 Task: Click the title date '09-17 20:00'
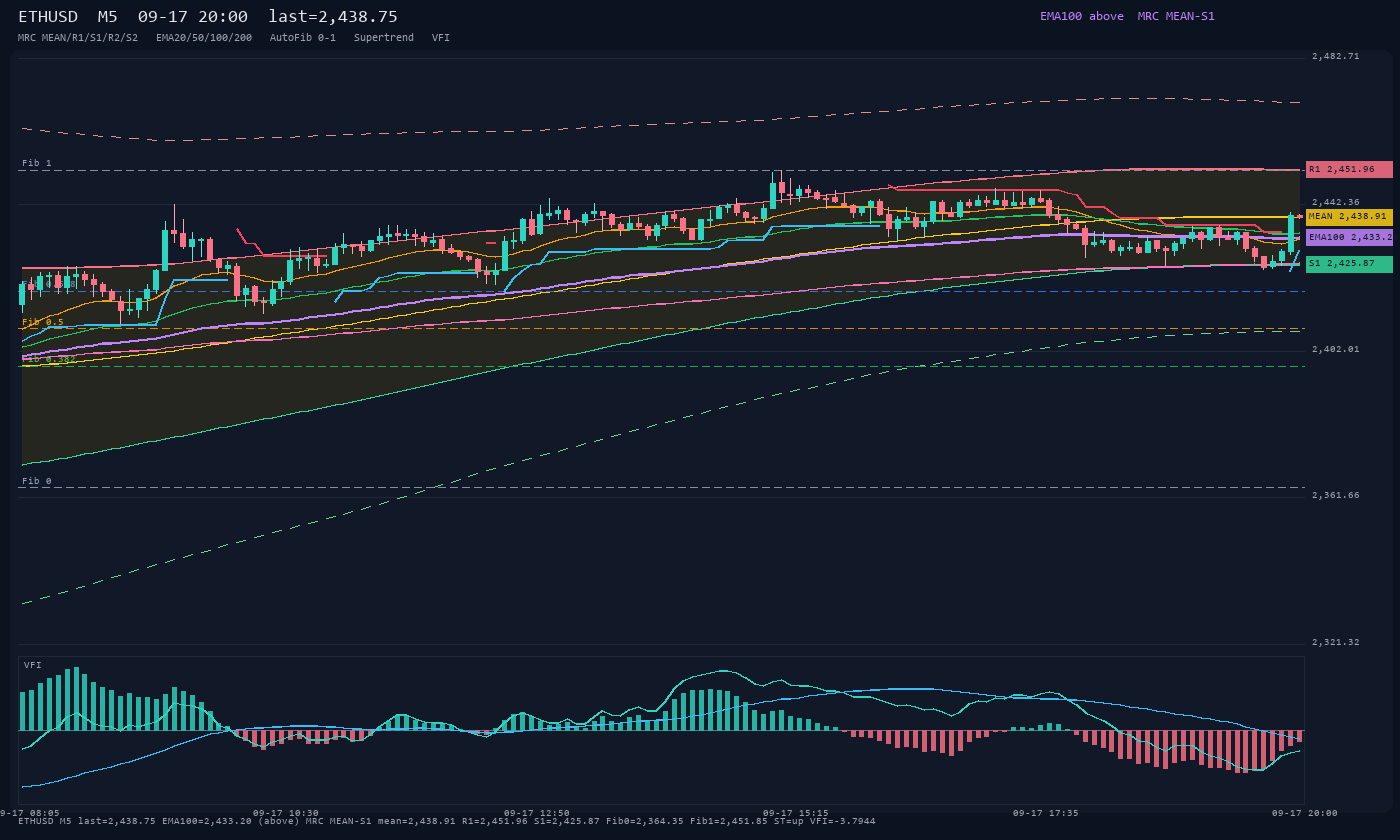click(193, 17)
